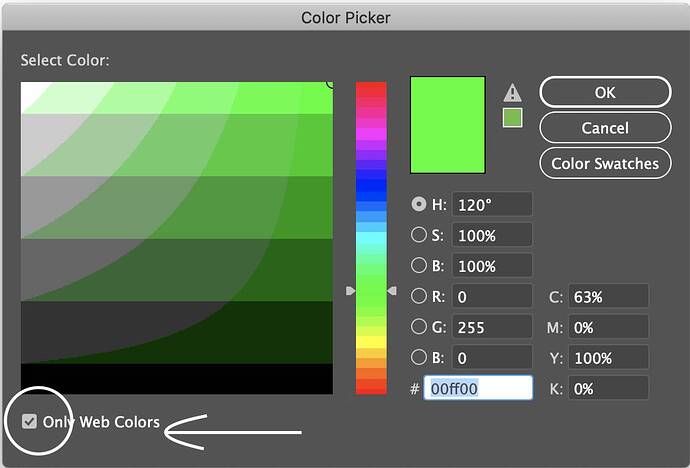Screen dimensions: 690x468
Task: Click the out-of-gamut warning triangle icon
Action: click(513, 93)
